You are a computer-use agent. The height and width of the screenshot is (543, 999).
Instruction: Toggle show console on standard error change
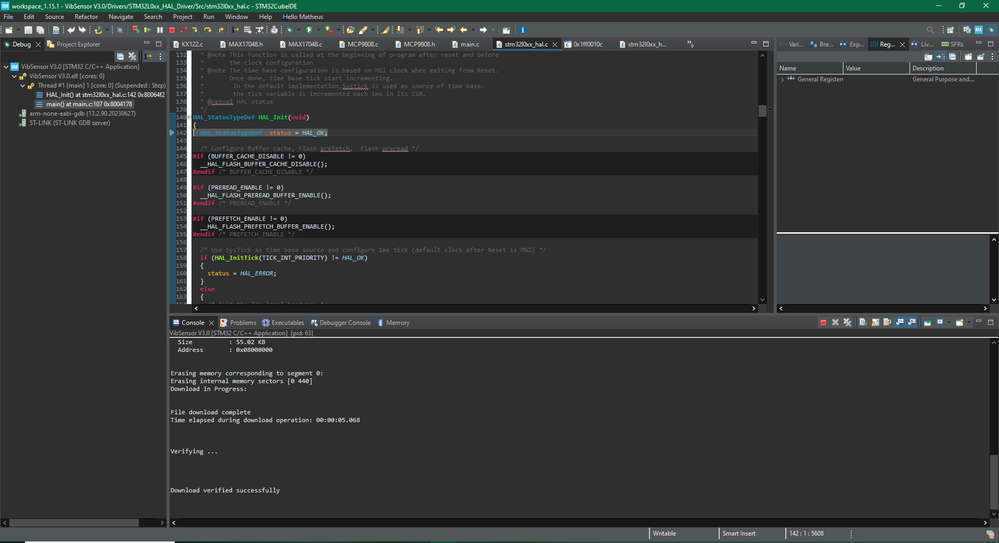point(912,322)
